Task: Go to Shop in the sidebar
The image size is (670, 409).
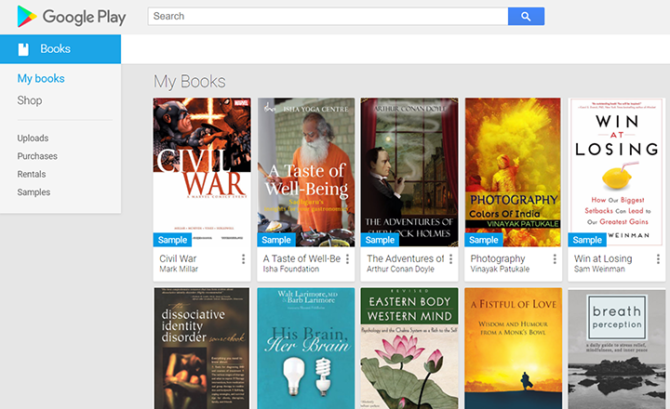Action: (x=29, y=100)
